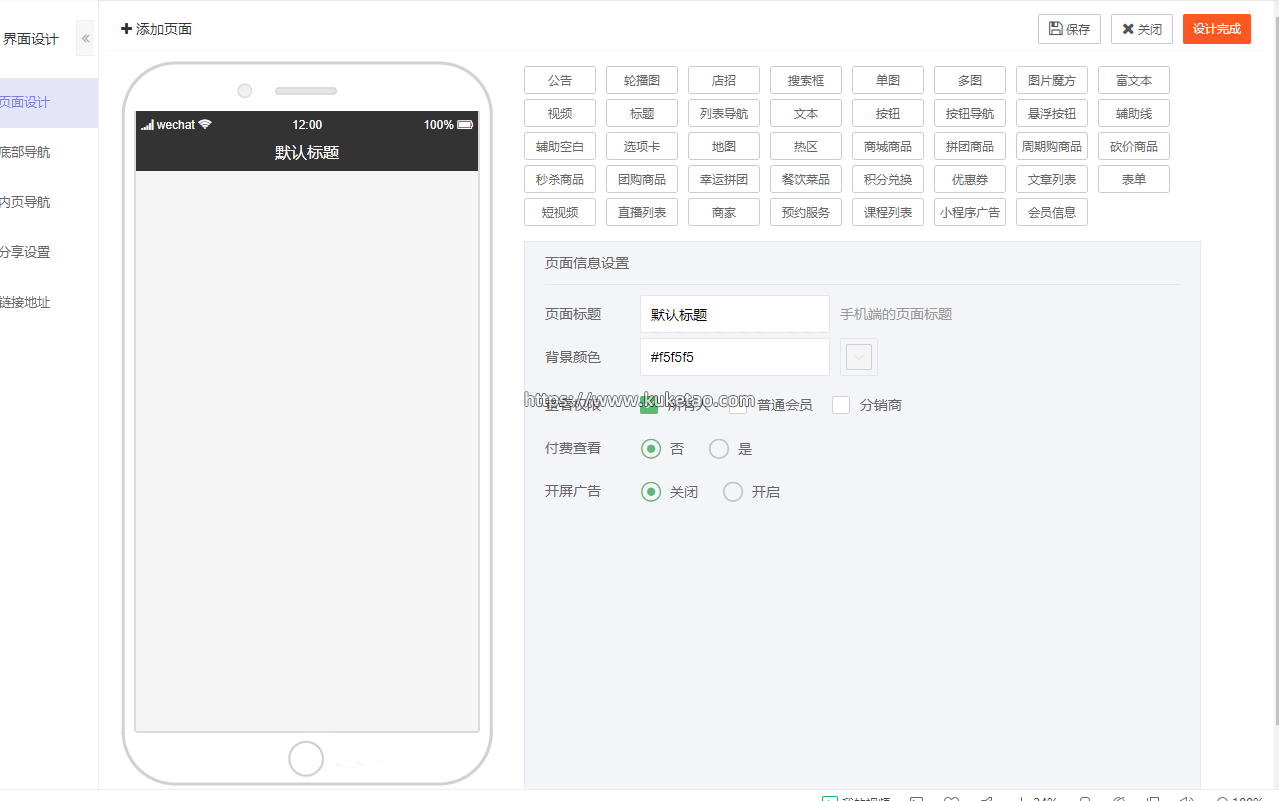1279x801 pixels.
Task: Add the 图片魔方 component
Action: (x=1052, y=80)
